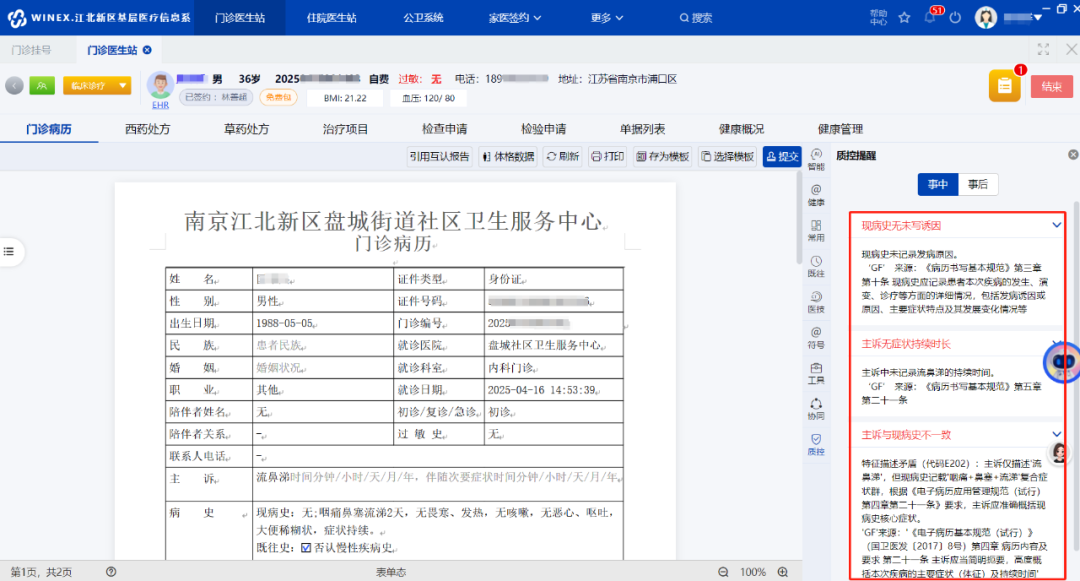This screenshot has width=1080, height=581.
Task: Click the help question mark in status bar
Action: (x=111, y=572)
